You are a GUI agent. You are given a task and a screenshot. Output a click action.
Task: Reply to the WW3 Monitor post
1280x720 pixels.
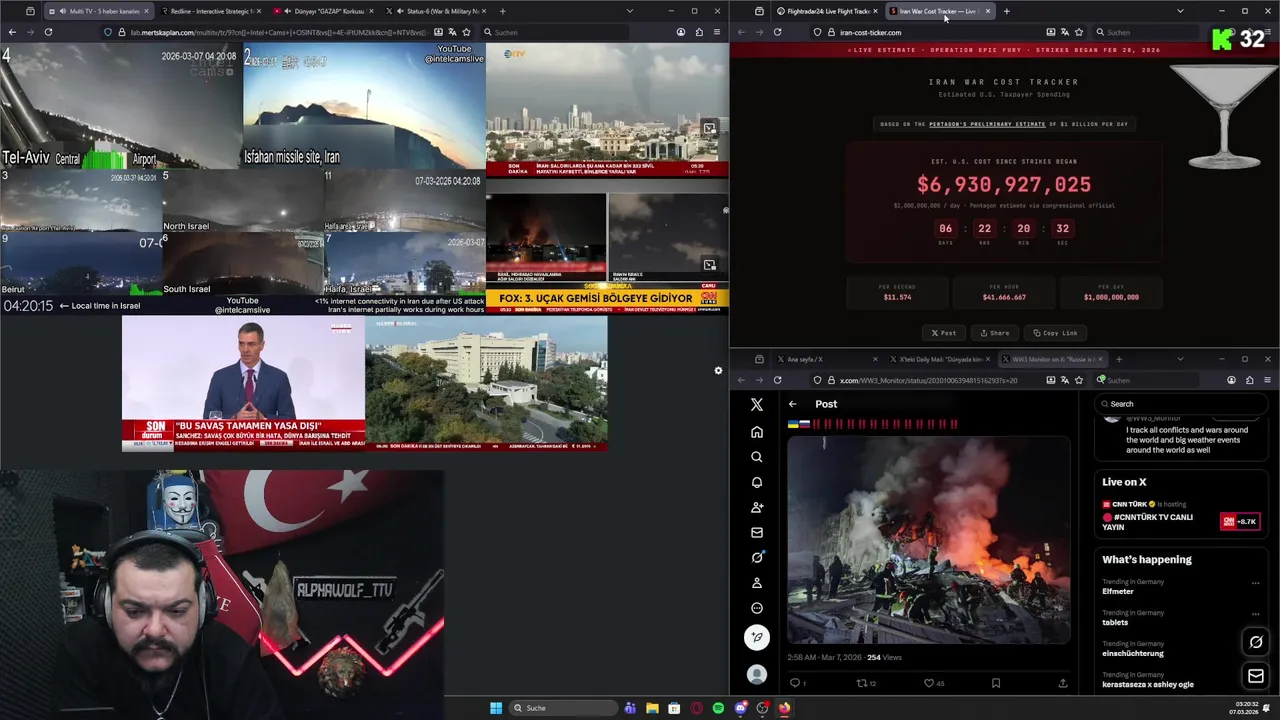point(797,683)
